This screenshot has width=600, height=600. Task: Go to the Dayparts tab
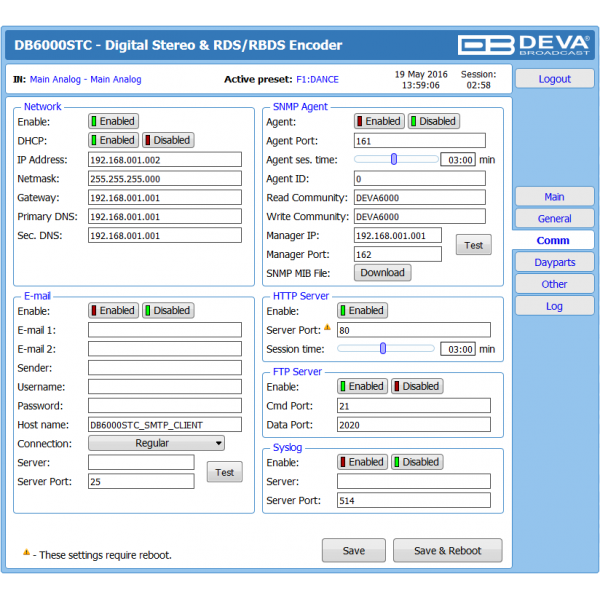click(554, 262)
